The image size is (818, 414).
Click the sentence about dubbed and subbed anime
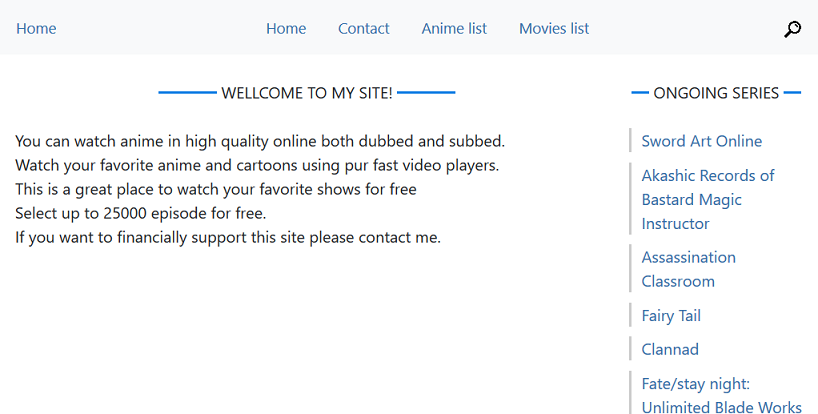click(x=260, y=141)
